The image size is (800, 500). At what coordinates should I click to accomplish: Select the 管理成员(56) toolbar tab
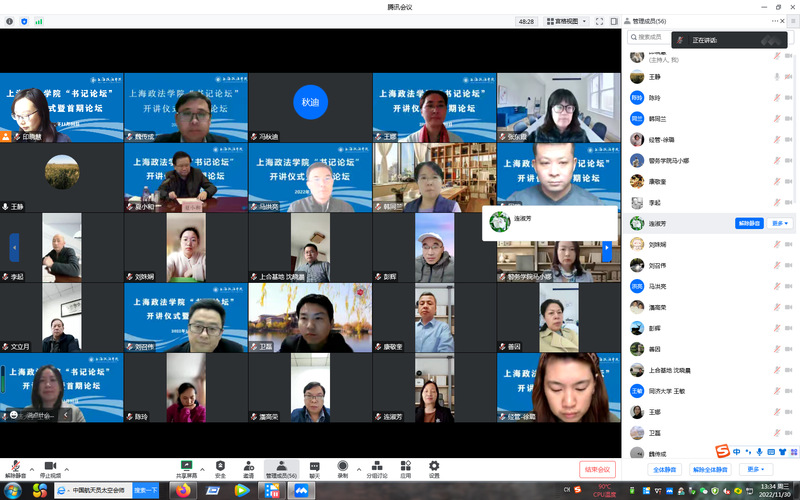click(x=281, y=467)
